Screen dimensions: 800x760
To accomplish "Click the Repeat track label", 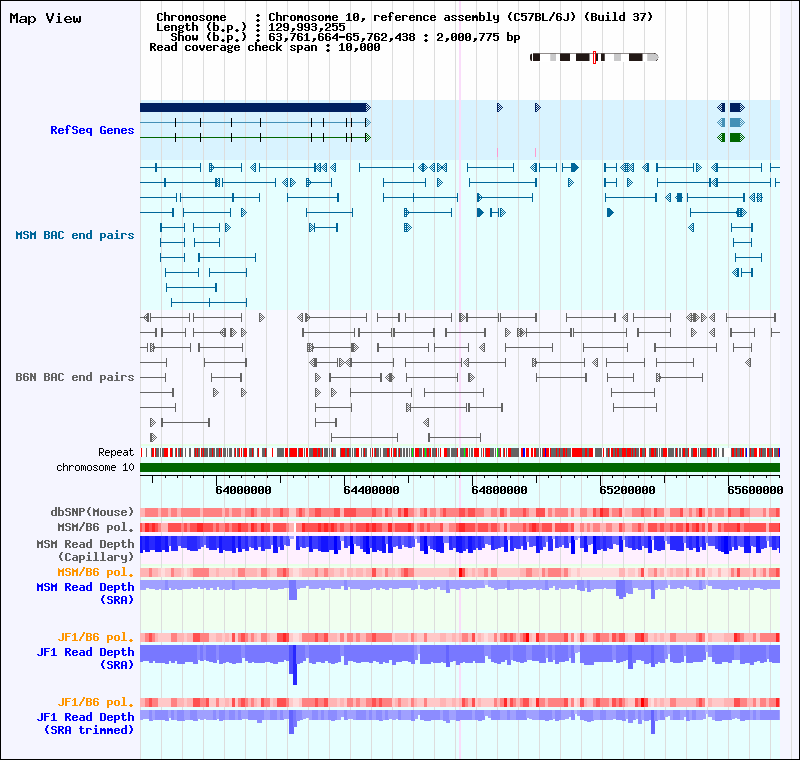I will click(116, 452).
